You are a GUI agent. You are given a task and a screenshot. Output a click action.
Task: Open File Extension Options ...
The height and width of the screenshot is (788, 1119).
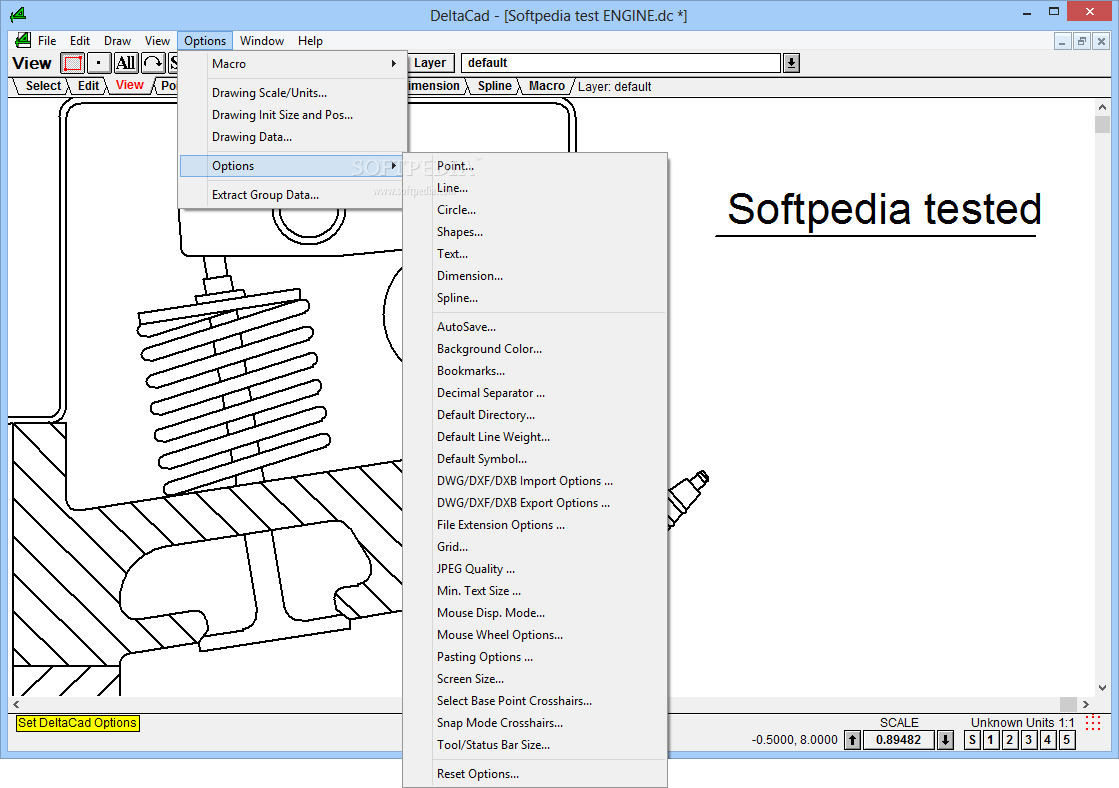coord(535,525)
